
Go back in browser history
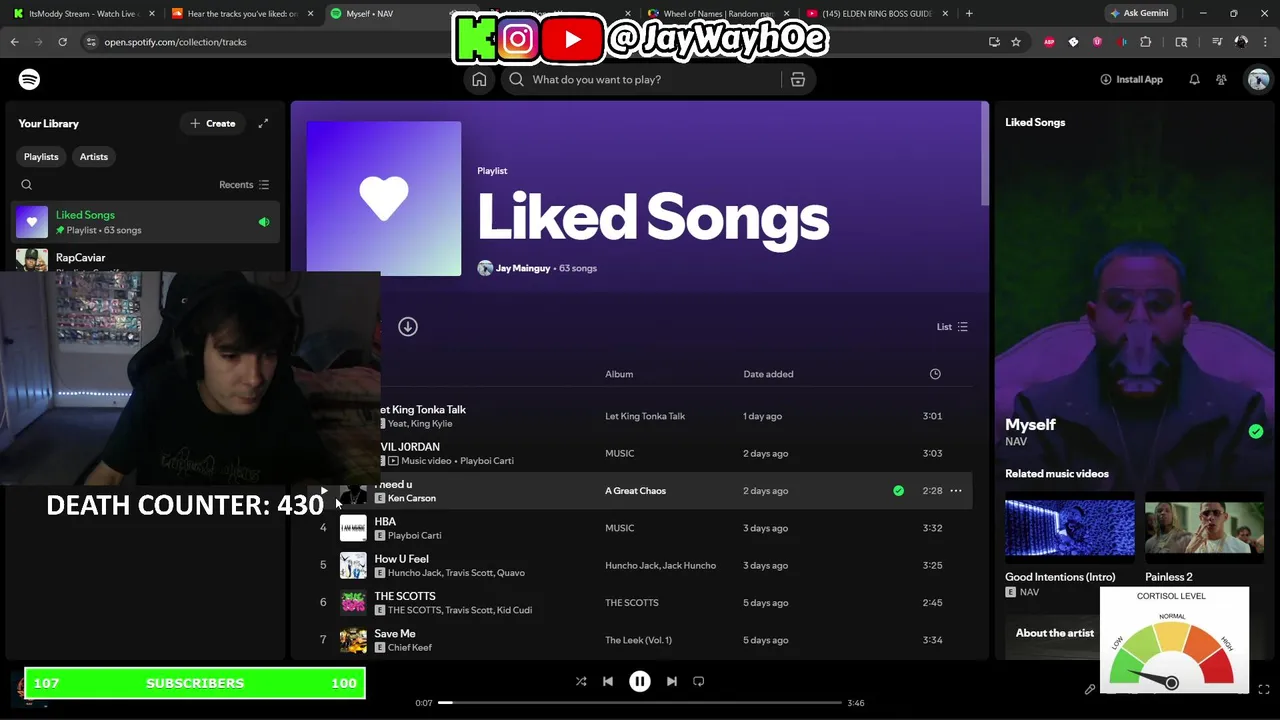point(14,42)
